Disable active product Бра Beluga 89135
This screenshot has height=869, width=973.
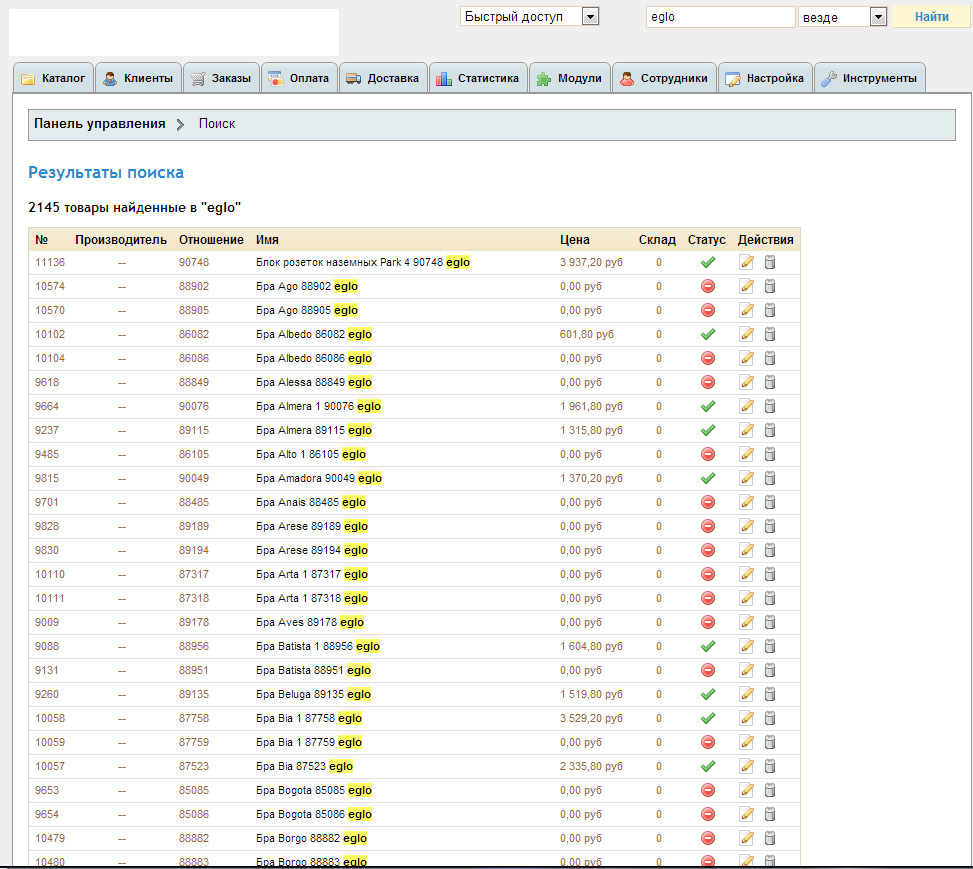708,695
